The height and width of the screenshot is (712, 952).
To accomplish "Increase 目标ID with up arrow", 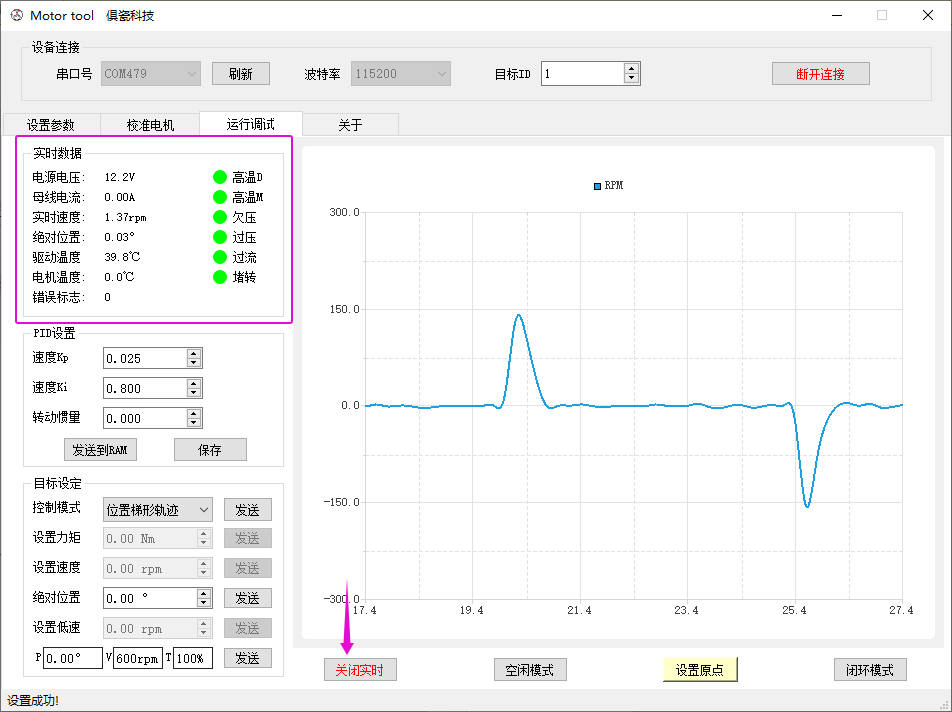I will (631, 68).
